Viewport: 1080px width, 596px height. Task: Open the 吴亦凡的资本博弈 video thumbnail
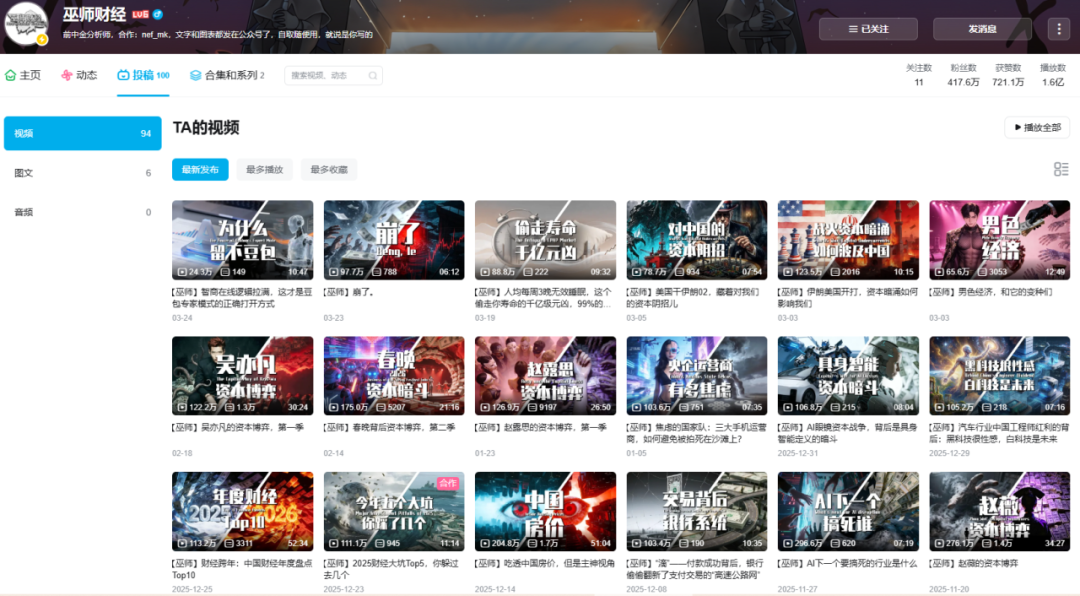click(242, 375)
